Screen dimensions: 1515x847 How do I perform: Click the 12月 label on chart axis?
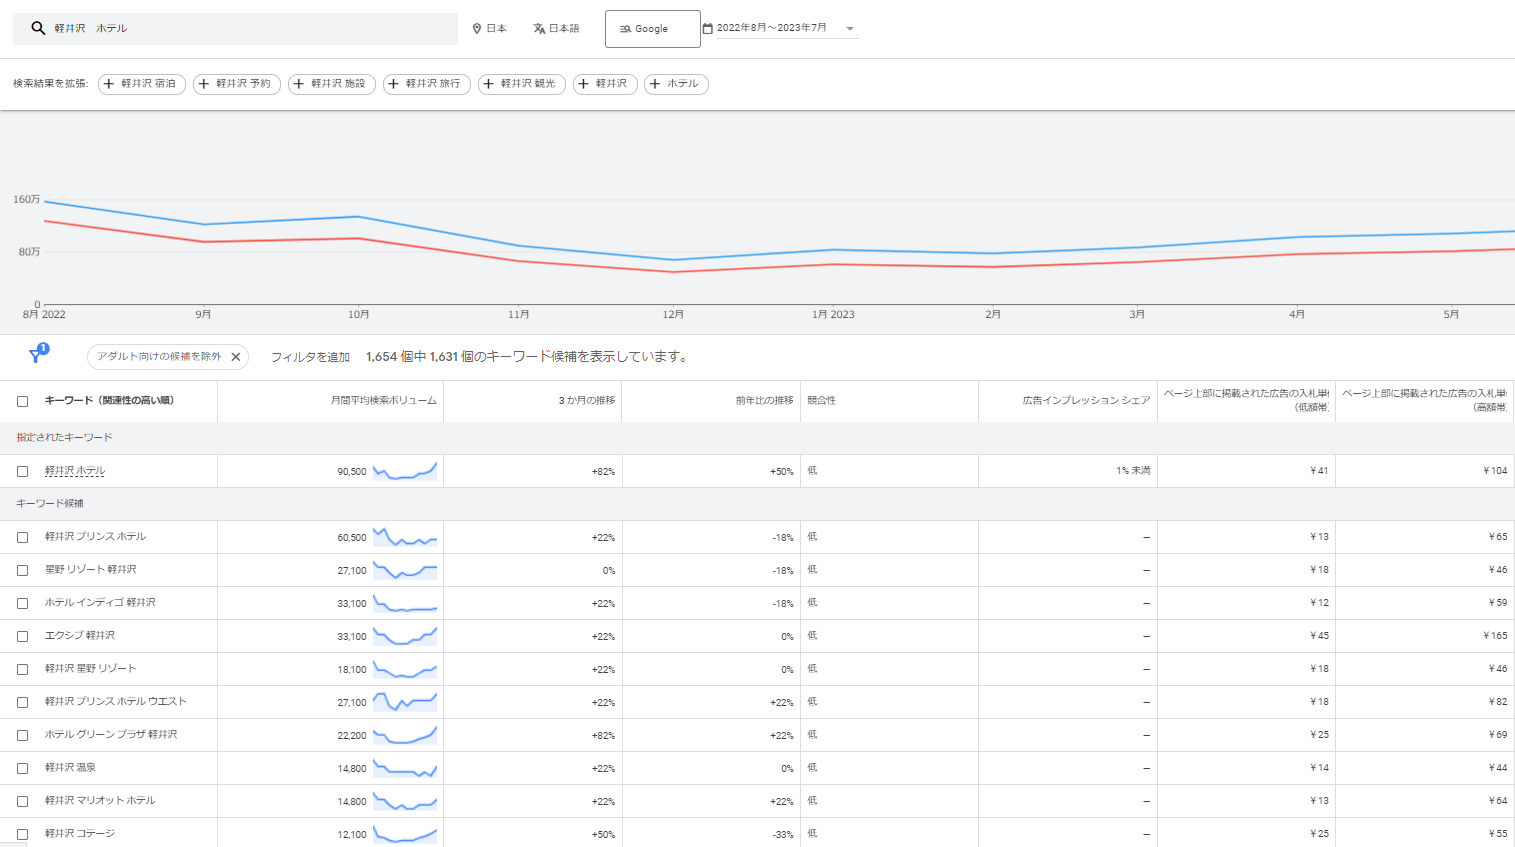pos(673,315)
